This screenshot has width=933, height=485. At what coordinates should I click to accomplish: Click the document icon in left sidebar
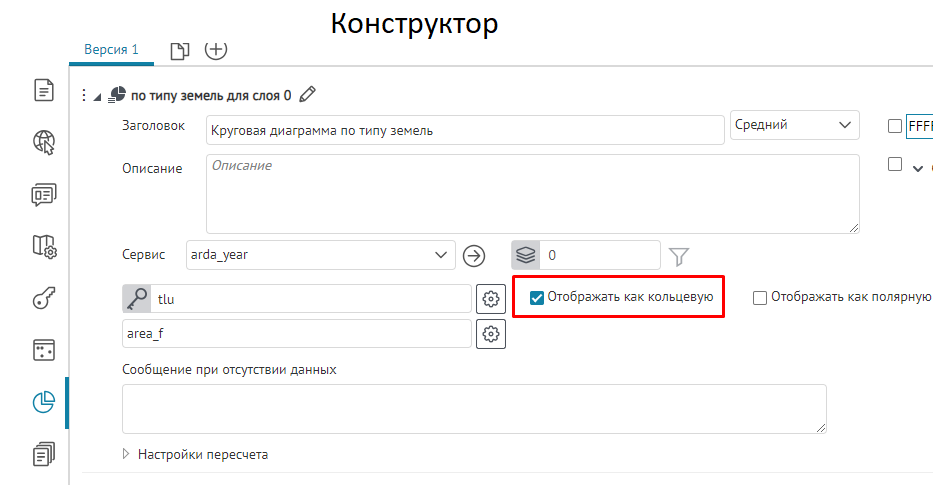pyautogui.click(x=44, y=91)
